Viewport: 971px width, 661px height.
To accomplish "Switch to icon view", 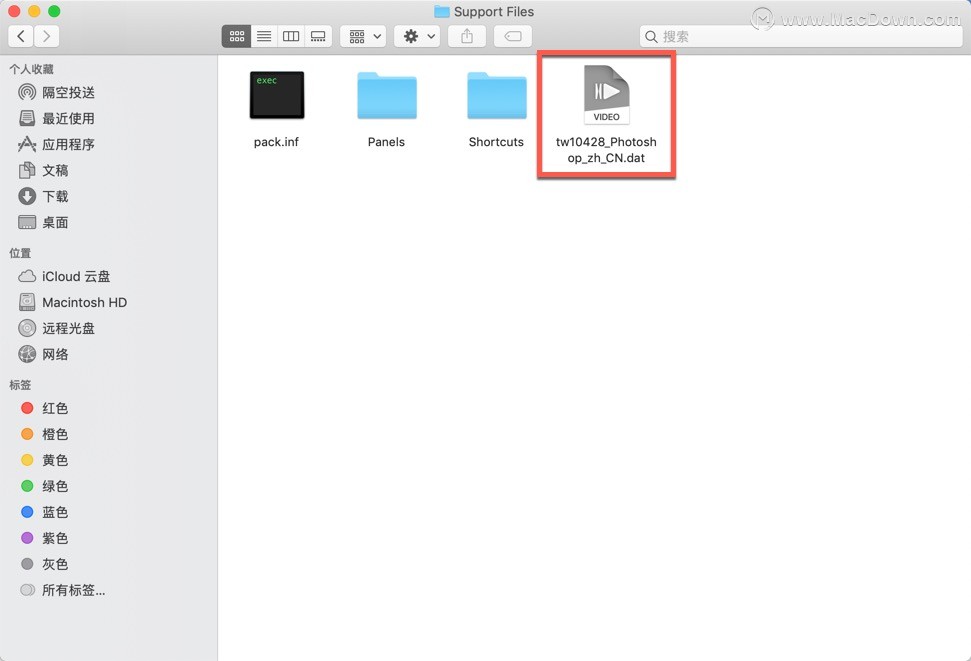I will tap(237, 37).
